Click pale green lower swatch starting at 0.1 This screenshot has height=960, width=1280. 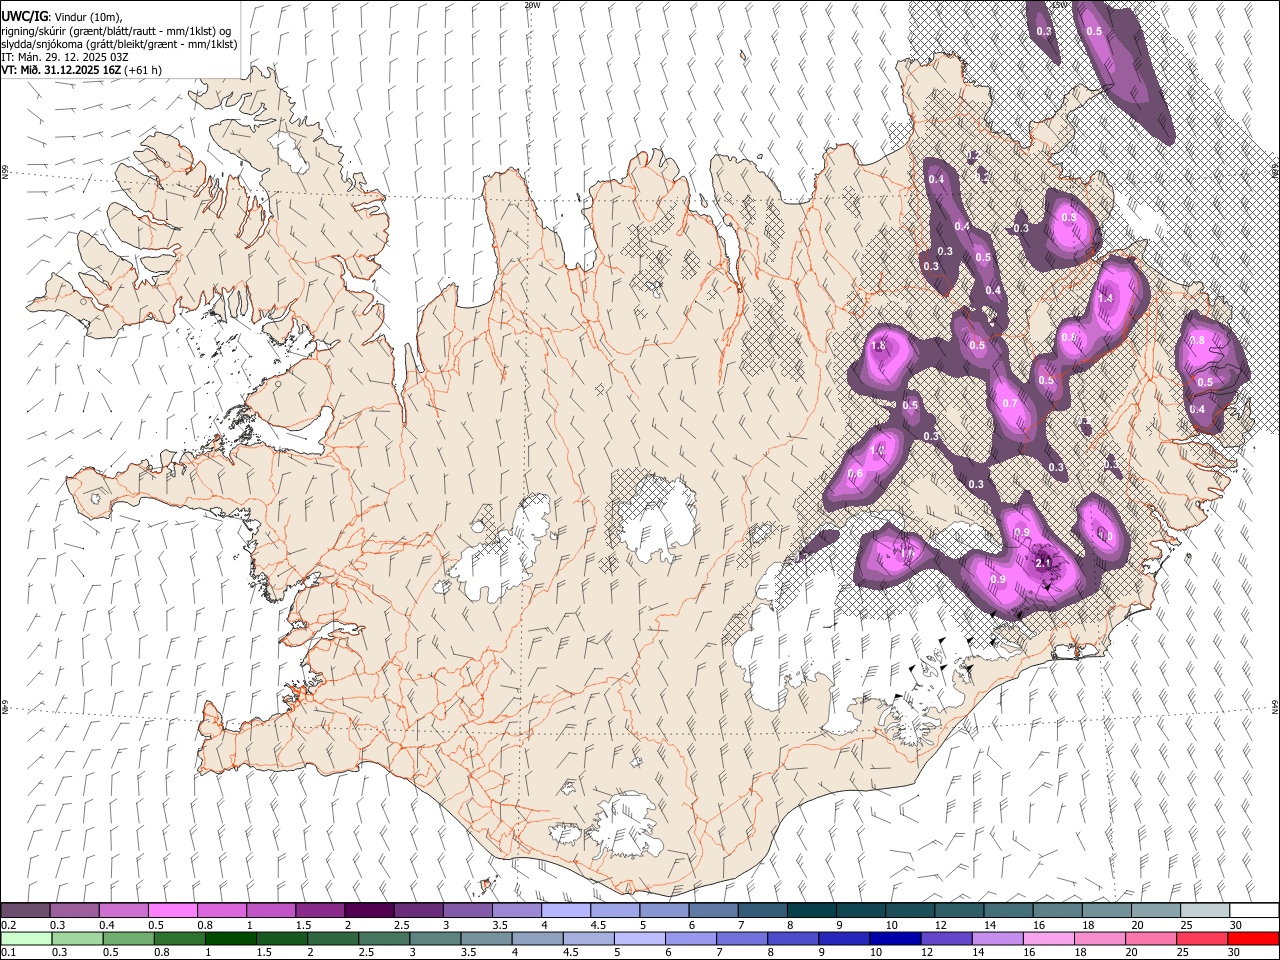26,938
